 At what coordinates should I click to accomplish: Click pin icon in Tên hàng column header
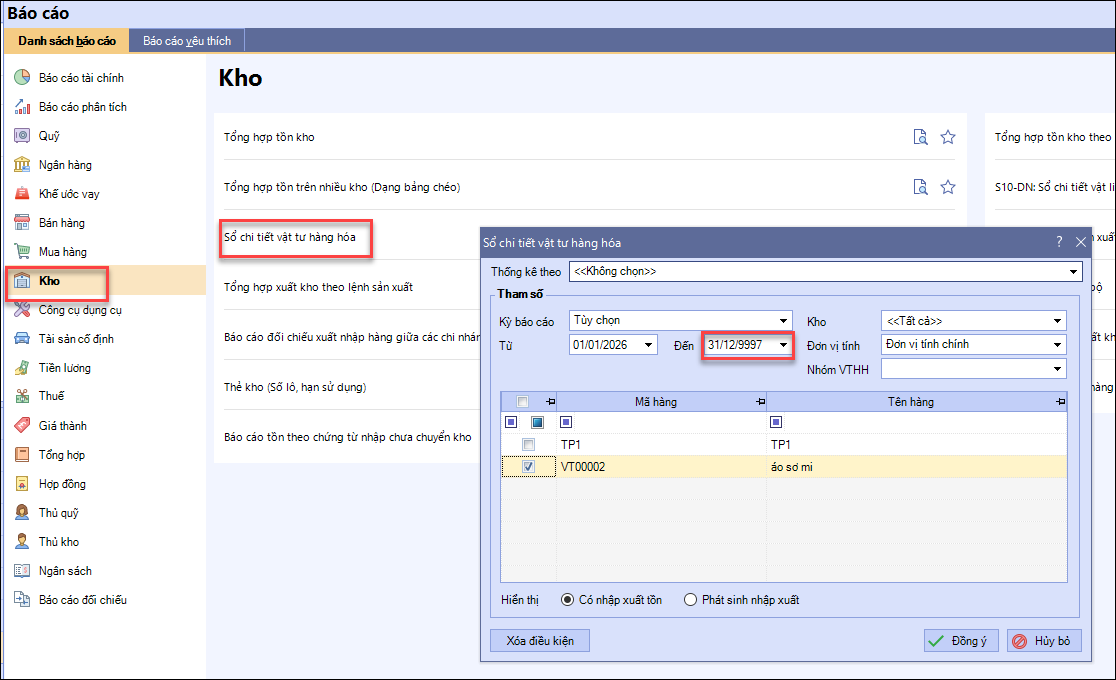coord(1059,402)
